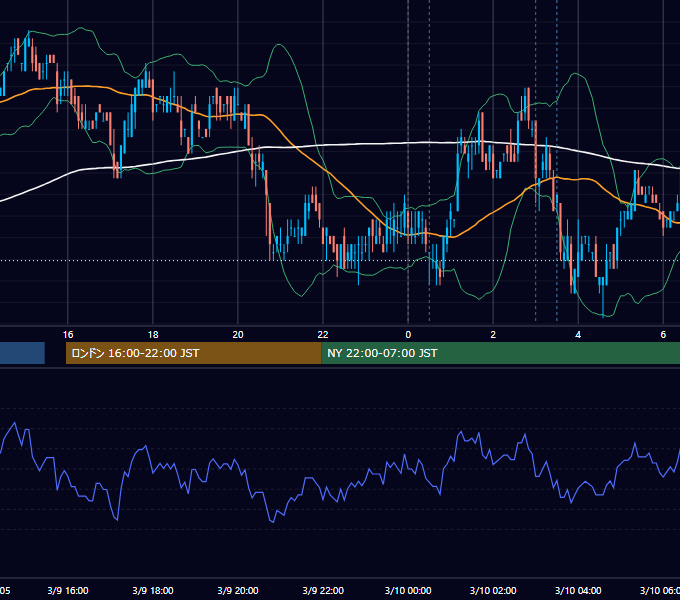Click the '18' hour label on price chart axis
Viewport: 680px width, 600px height.
click(153, 335)
